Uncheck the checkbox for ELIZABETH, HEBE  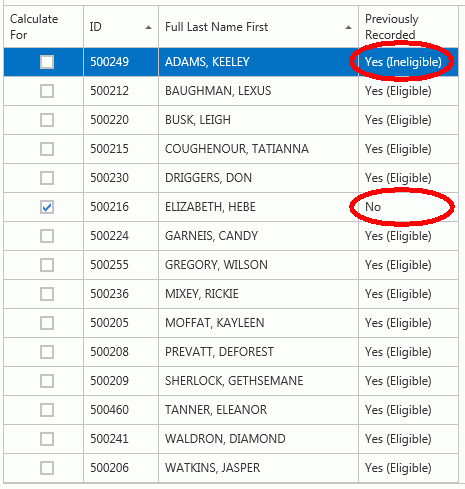[x=47, y=207]
